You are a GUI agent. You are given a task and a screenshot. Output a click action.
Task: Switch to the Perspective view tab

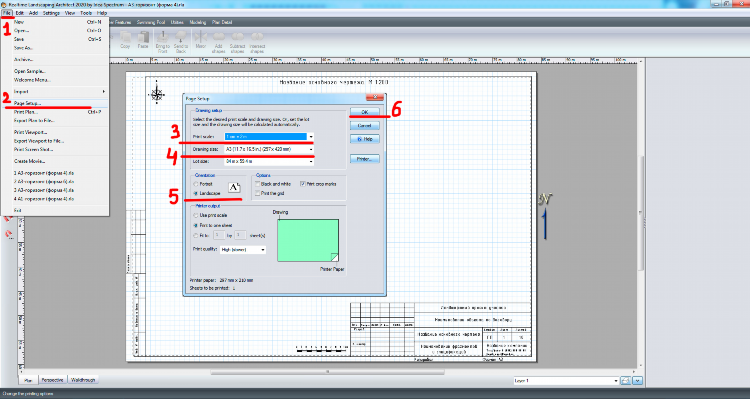(52, 380)
